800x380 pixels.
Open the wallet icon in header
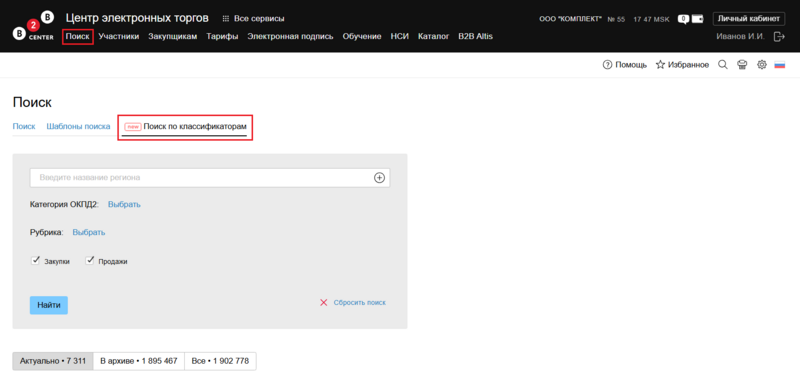coord(697,19)
